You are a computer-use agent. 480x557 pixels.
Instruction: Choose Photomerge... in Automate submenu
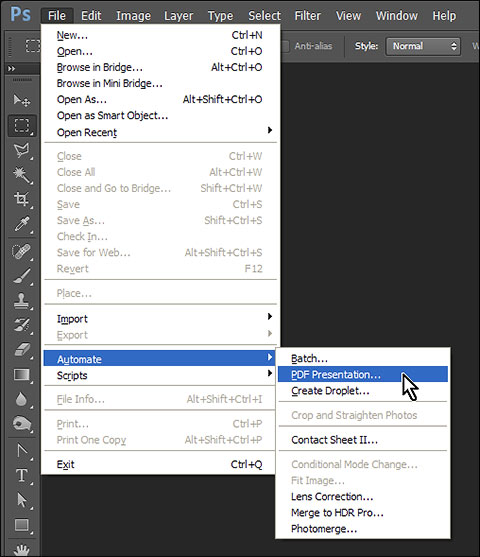tap(363, 529)
